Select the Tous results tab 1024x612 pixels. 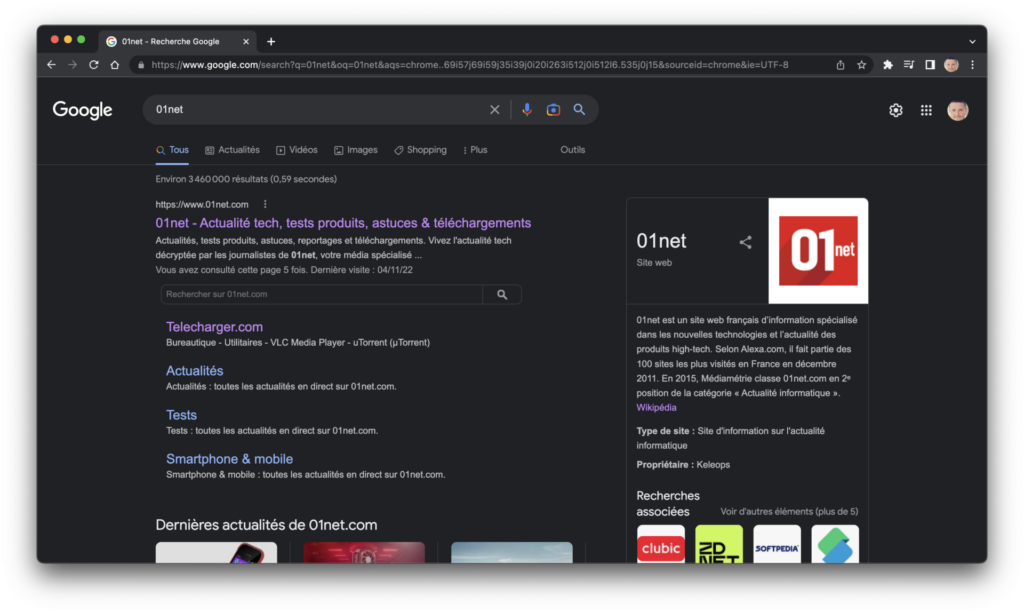click(172, 150)
